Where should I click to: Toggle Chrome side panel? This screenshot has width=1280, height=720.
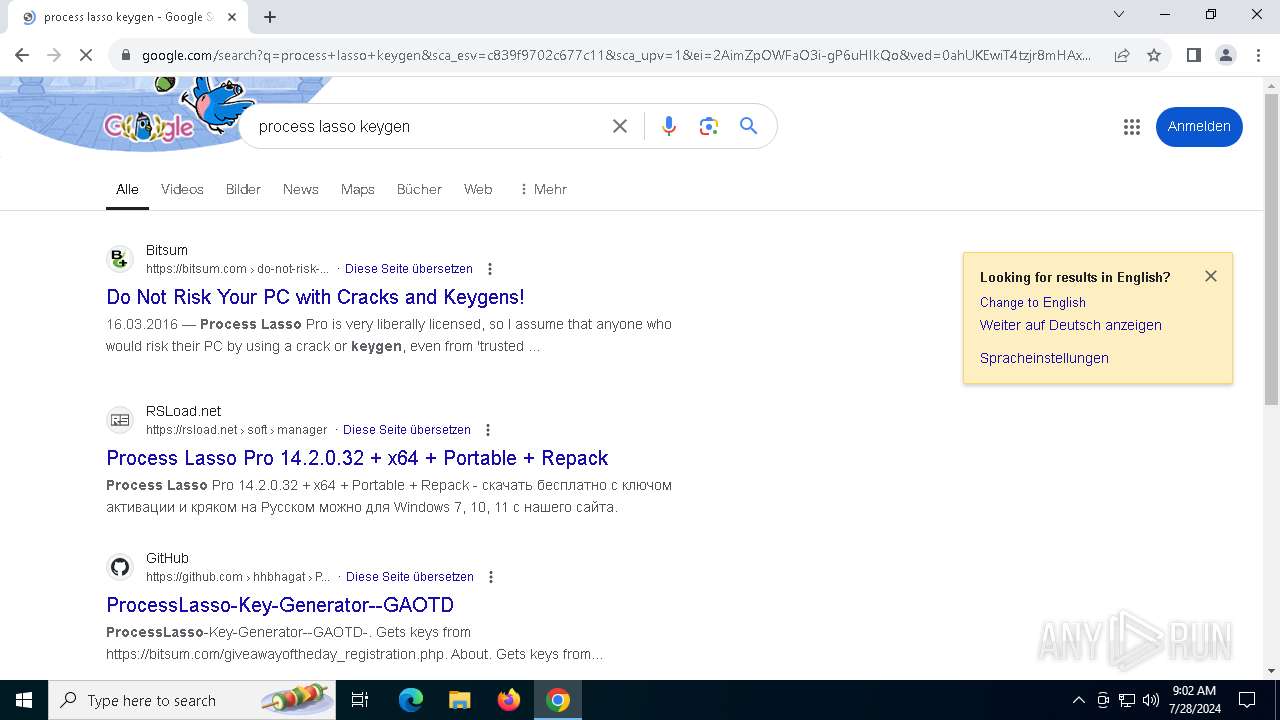pyautogui.click(x=1193, y=55)
